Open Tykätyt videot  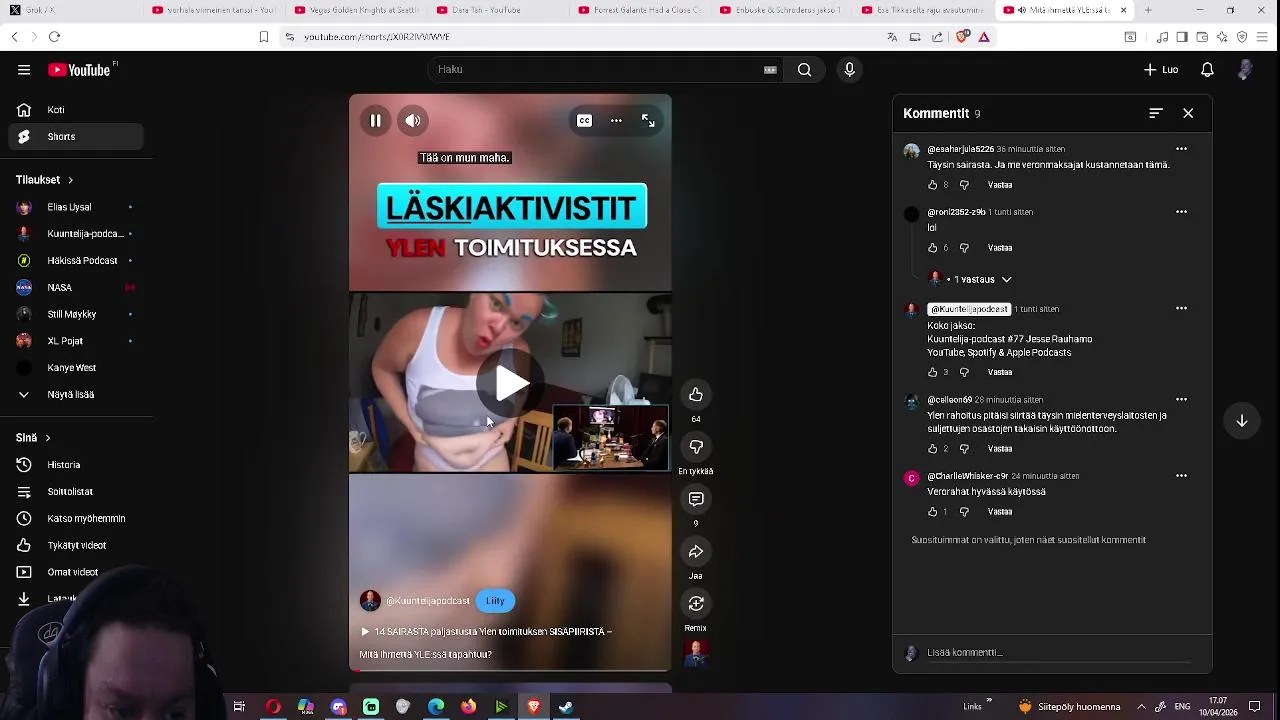(76, 545)
